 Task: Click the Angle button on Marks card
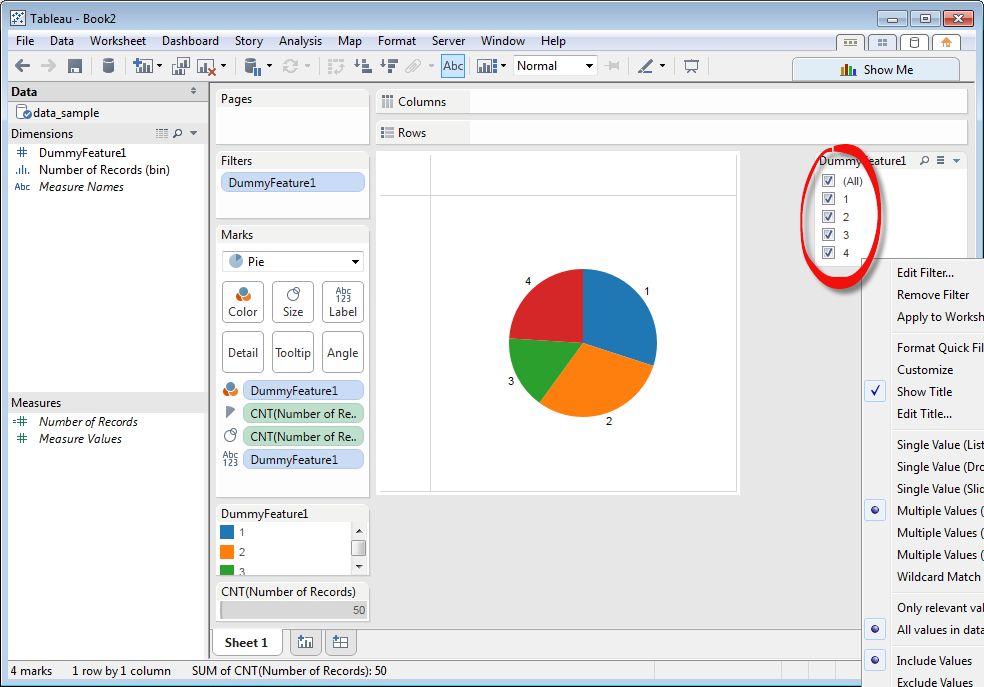point(343,353)
